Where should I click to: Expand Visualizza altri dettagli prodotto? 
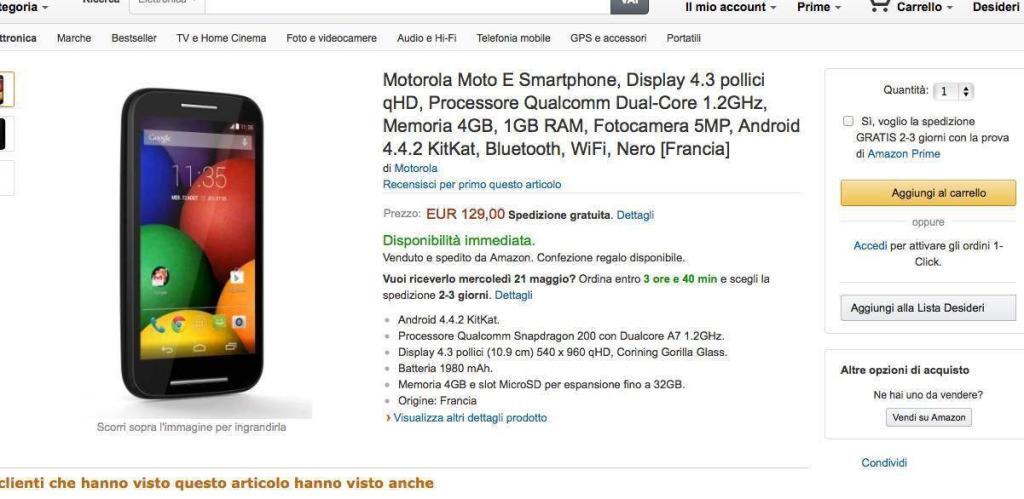[470, 418]
